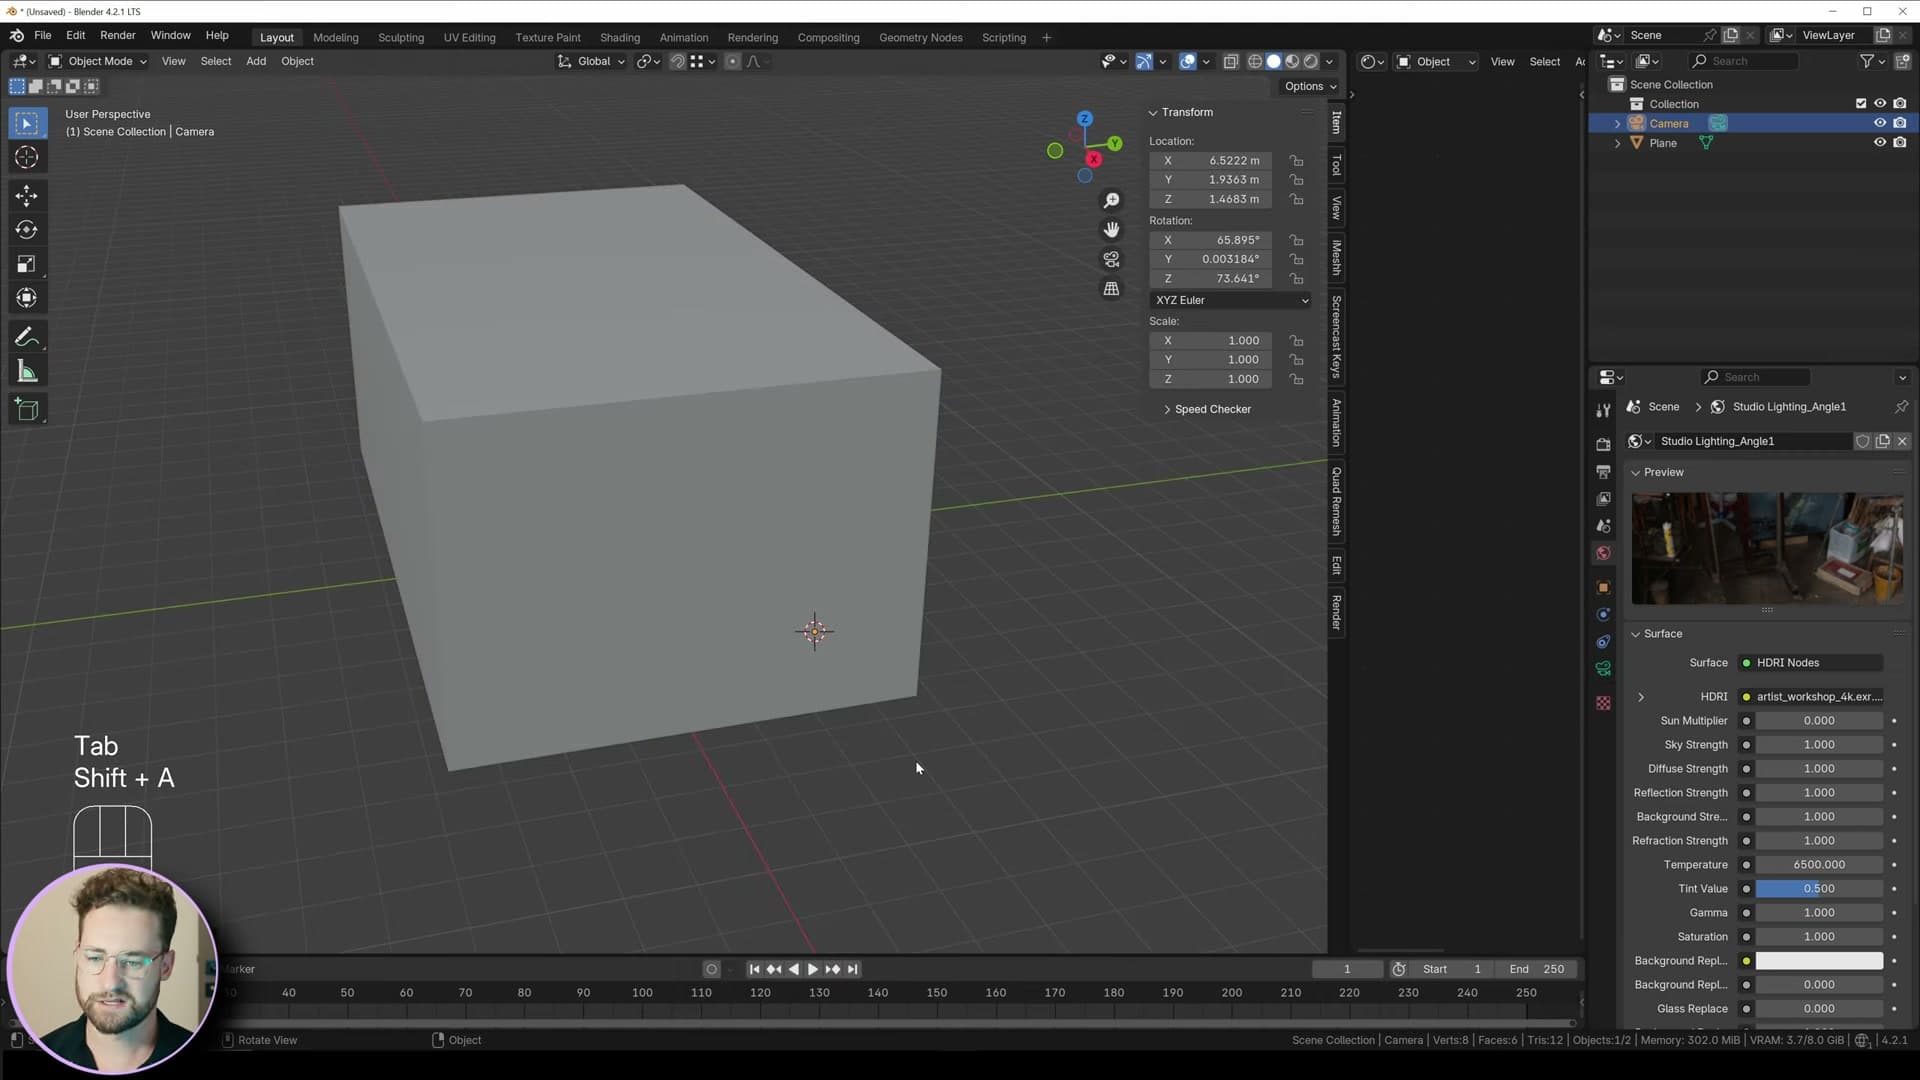The height and width of the screenshot is (1080, 1920).
Task: Toggle Camera visibility eye in outliner
Action: point(1880,123)
